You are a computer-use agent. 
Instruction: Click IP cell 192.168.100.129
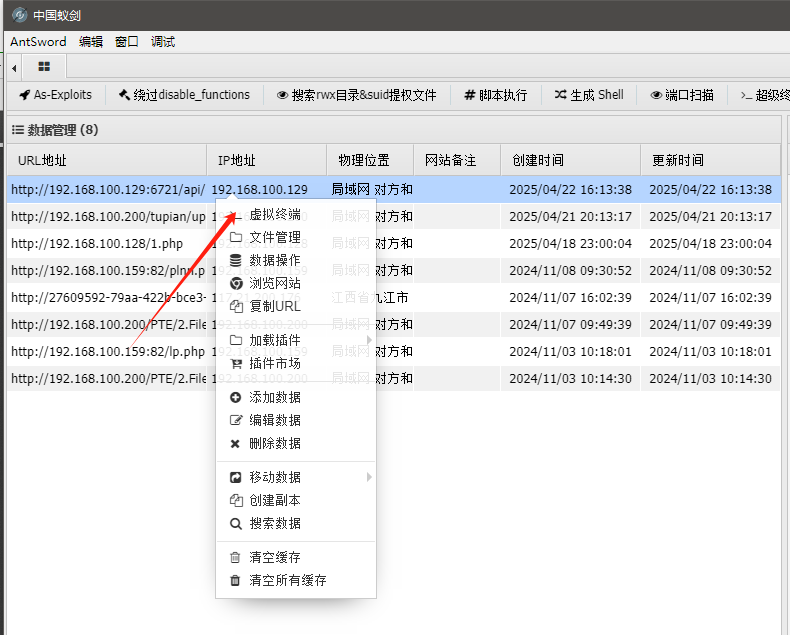click(259, 189)
